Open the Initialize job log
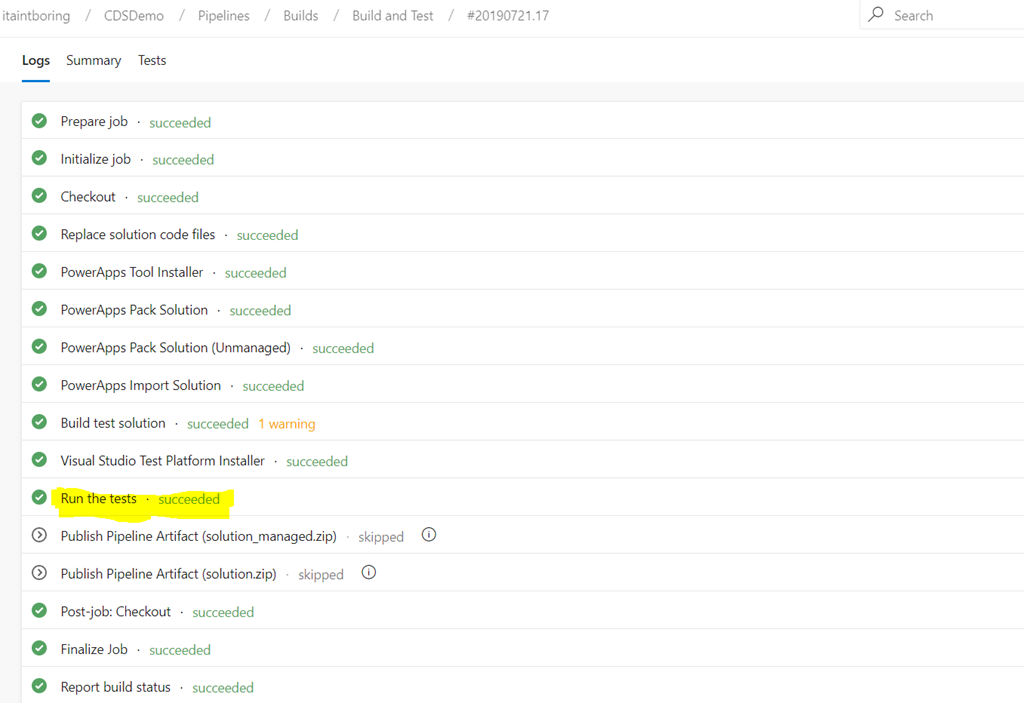 coord(522,159)
